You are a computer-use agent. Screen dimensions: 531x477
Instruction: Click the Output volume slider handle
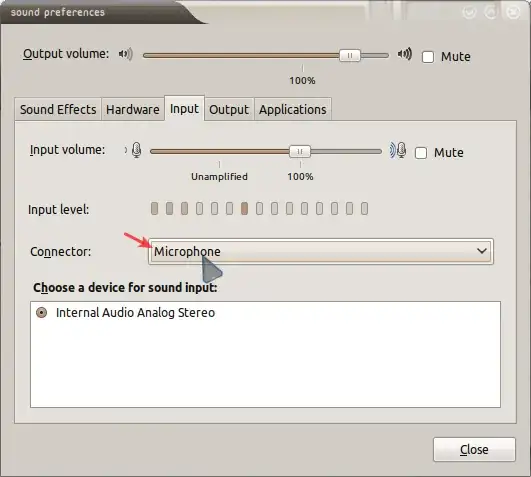(x=350, y=55)
